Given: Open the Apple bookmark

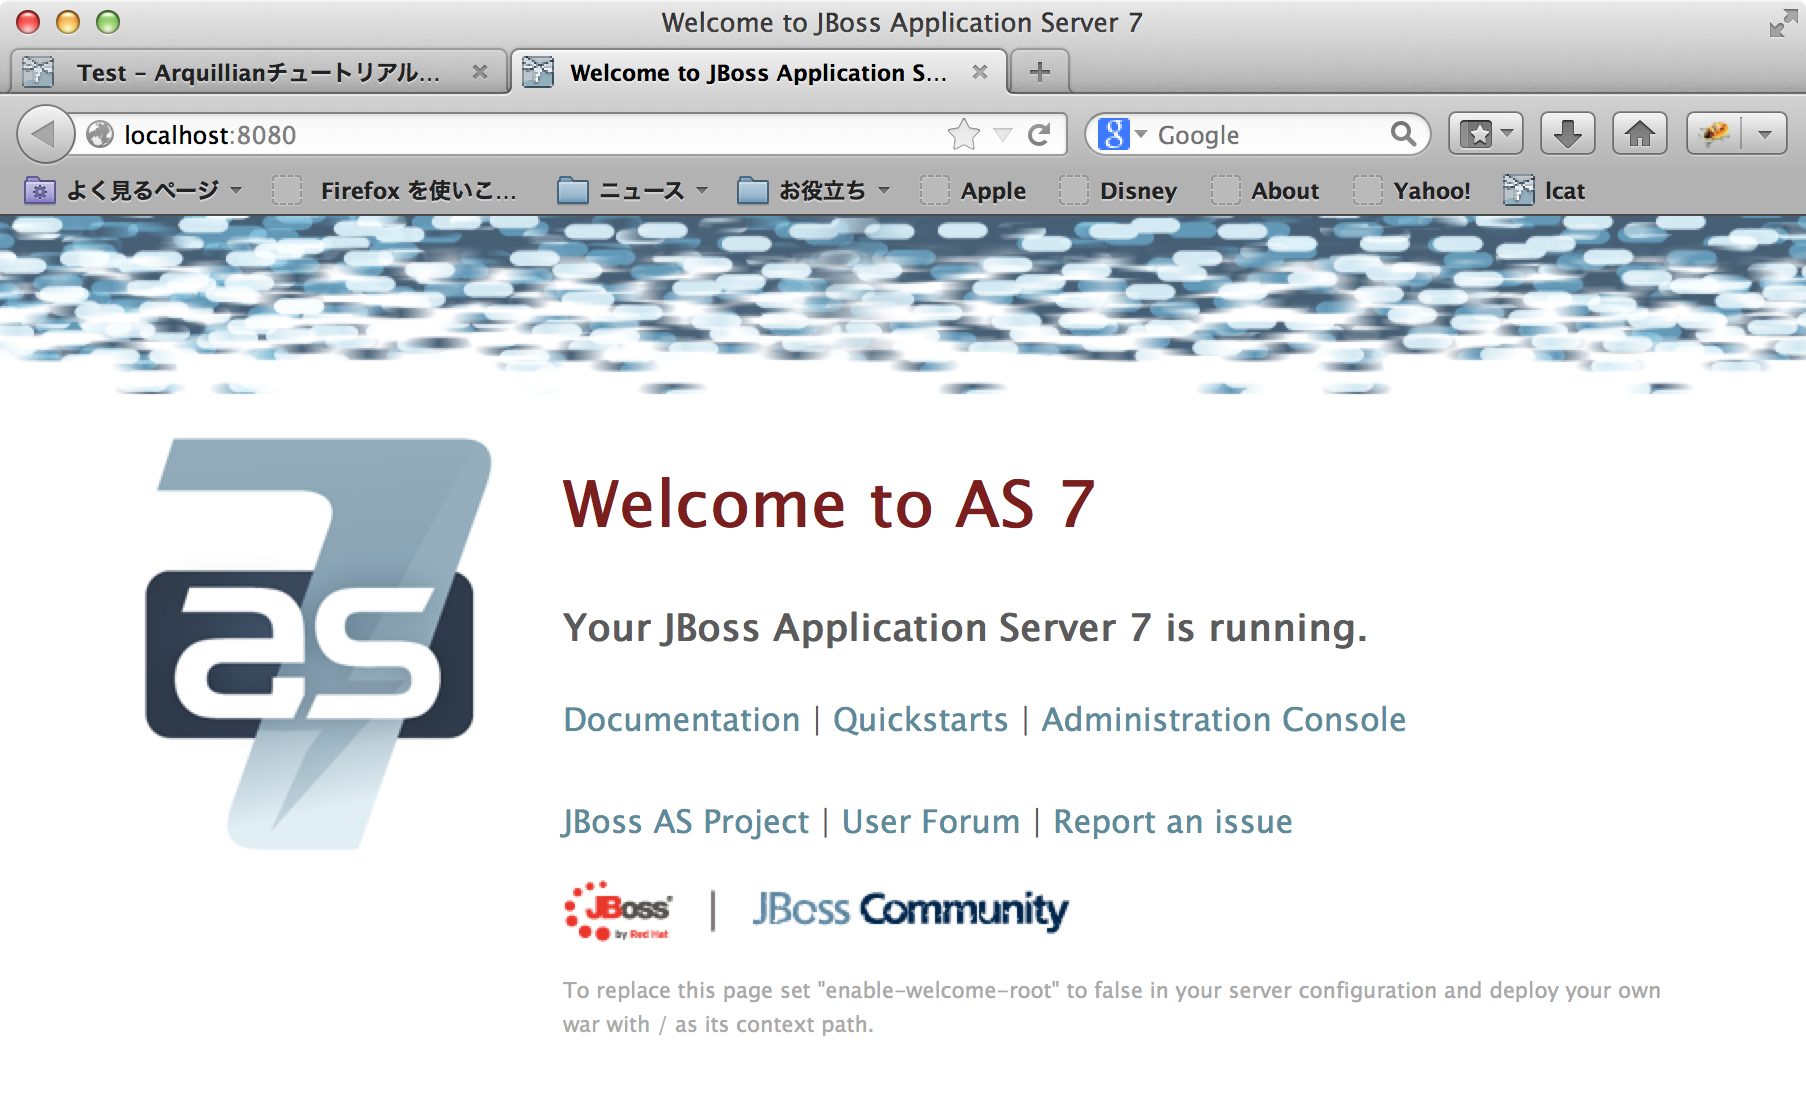Looking at the screenshot, I should pyautogui.click(x=974, y=190).
